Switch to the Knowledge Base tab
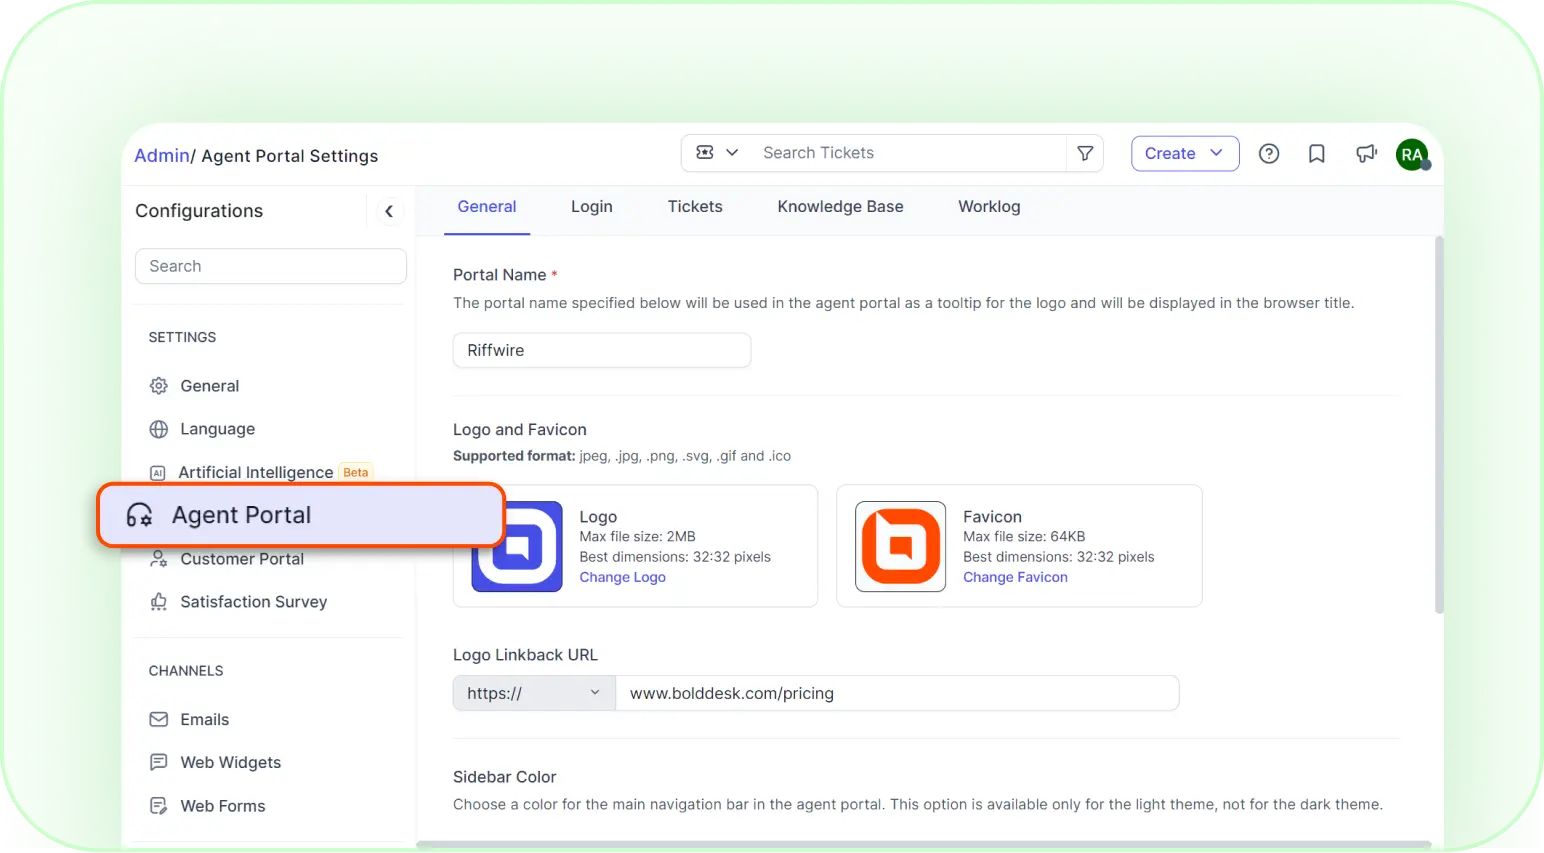 840,207
